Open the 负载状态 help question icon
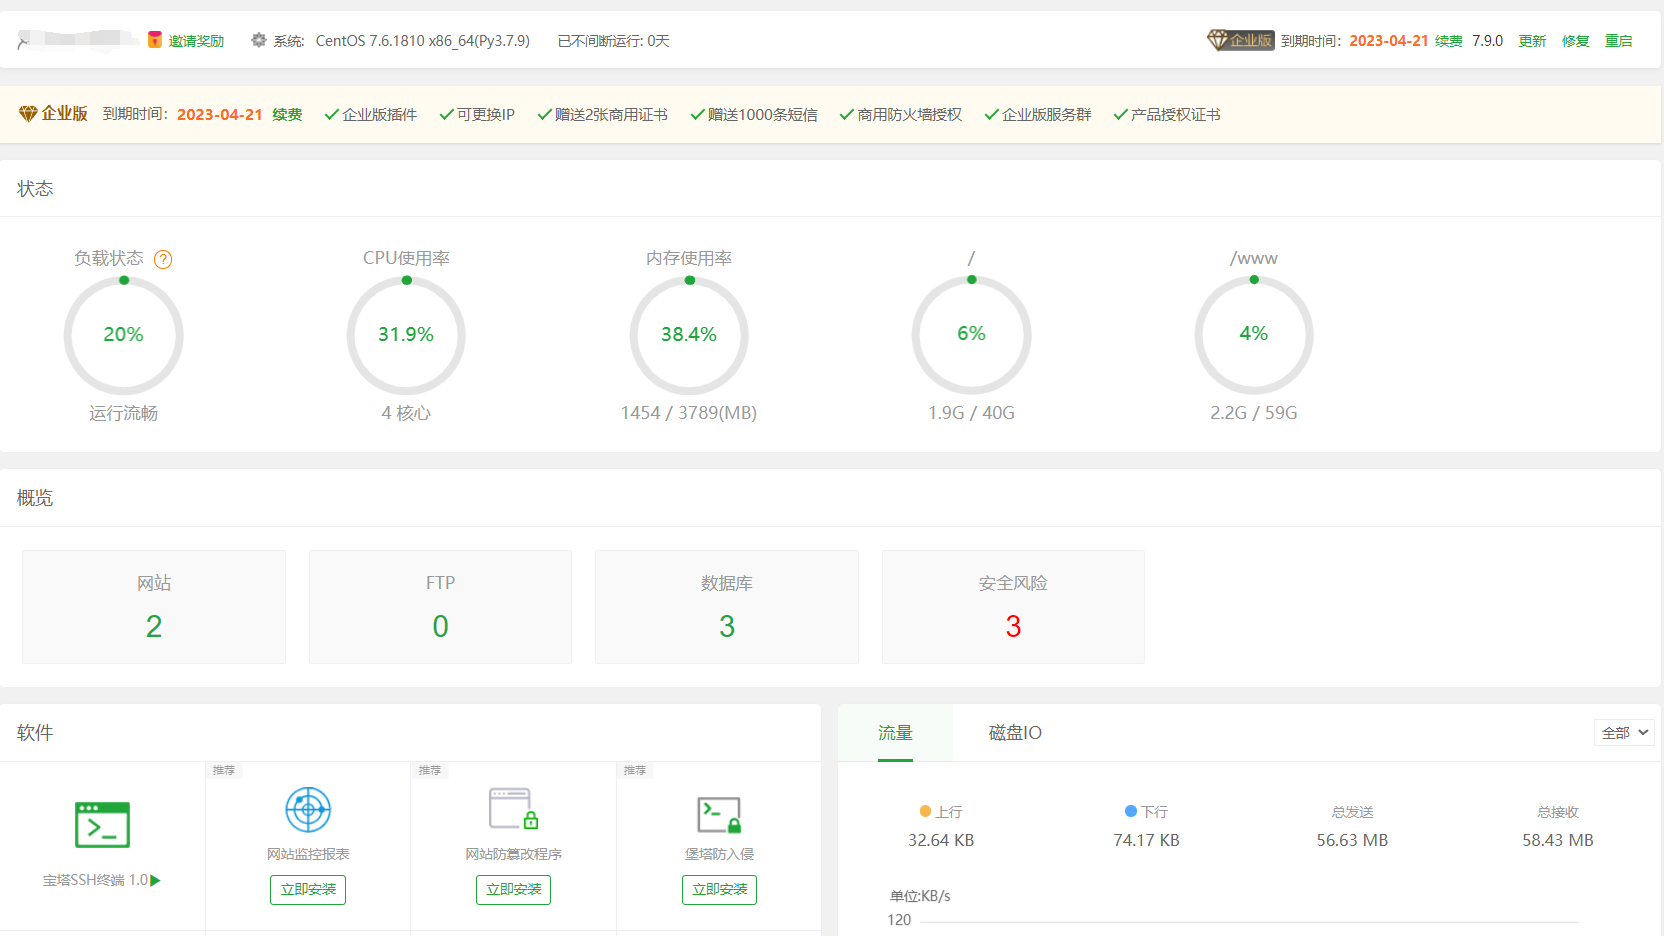 pyautogui.click(x=163, y=258)
